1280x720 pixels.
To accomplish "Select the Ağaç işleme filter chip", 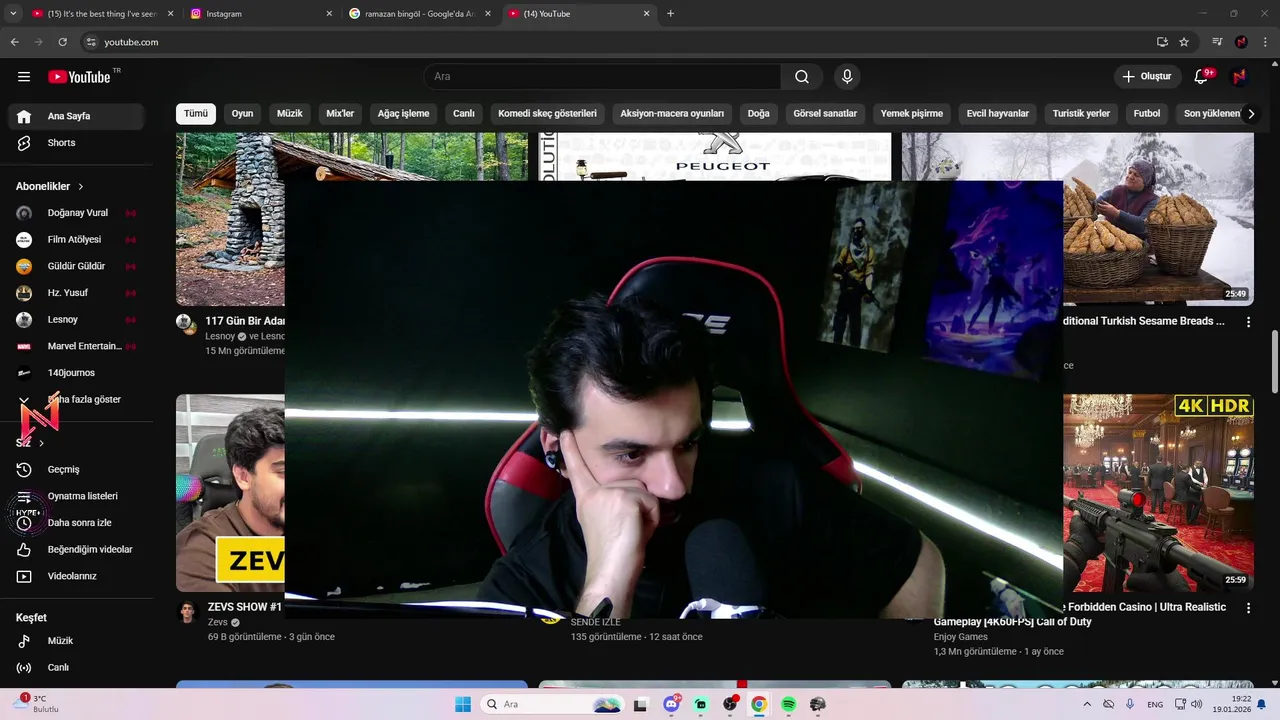I will pos(404,114).
